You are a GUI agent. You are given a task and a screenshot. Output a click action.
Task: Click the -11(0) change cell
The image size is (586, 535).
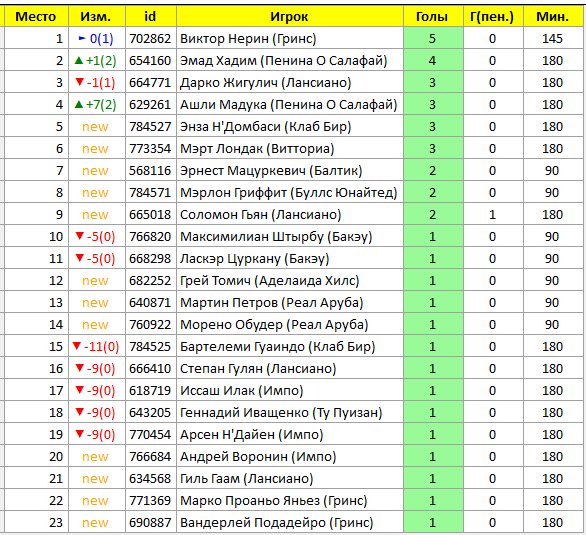coord(97,346)
